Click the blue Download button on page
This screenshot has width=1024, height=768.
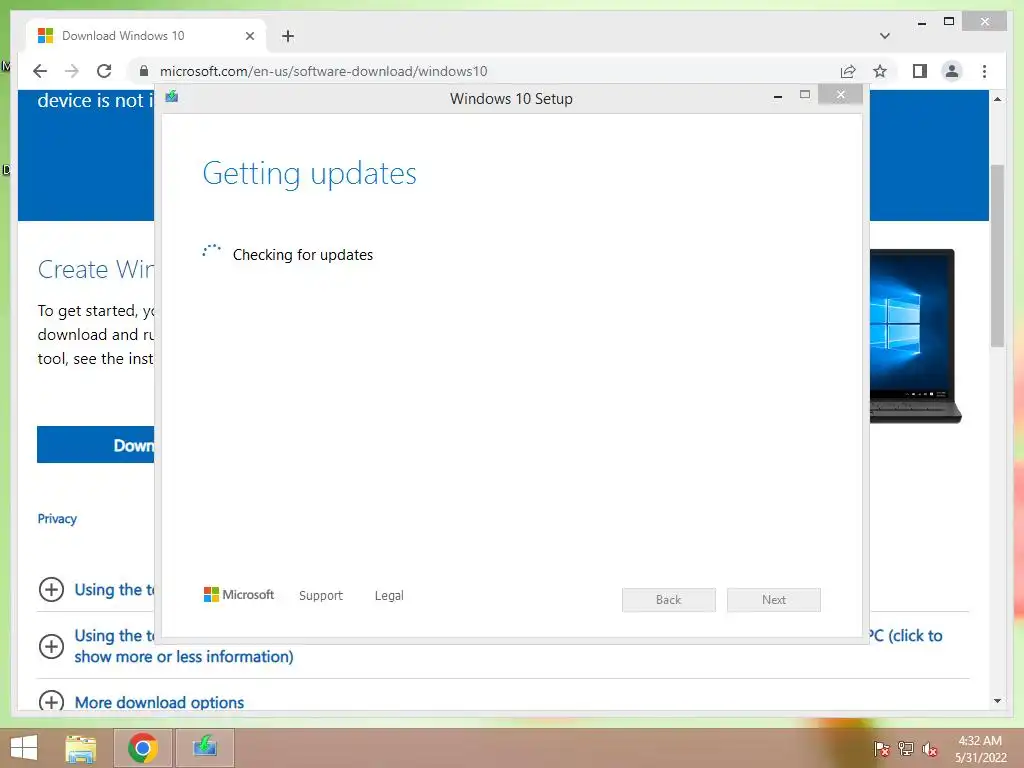coord(95,445)
